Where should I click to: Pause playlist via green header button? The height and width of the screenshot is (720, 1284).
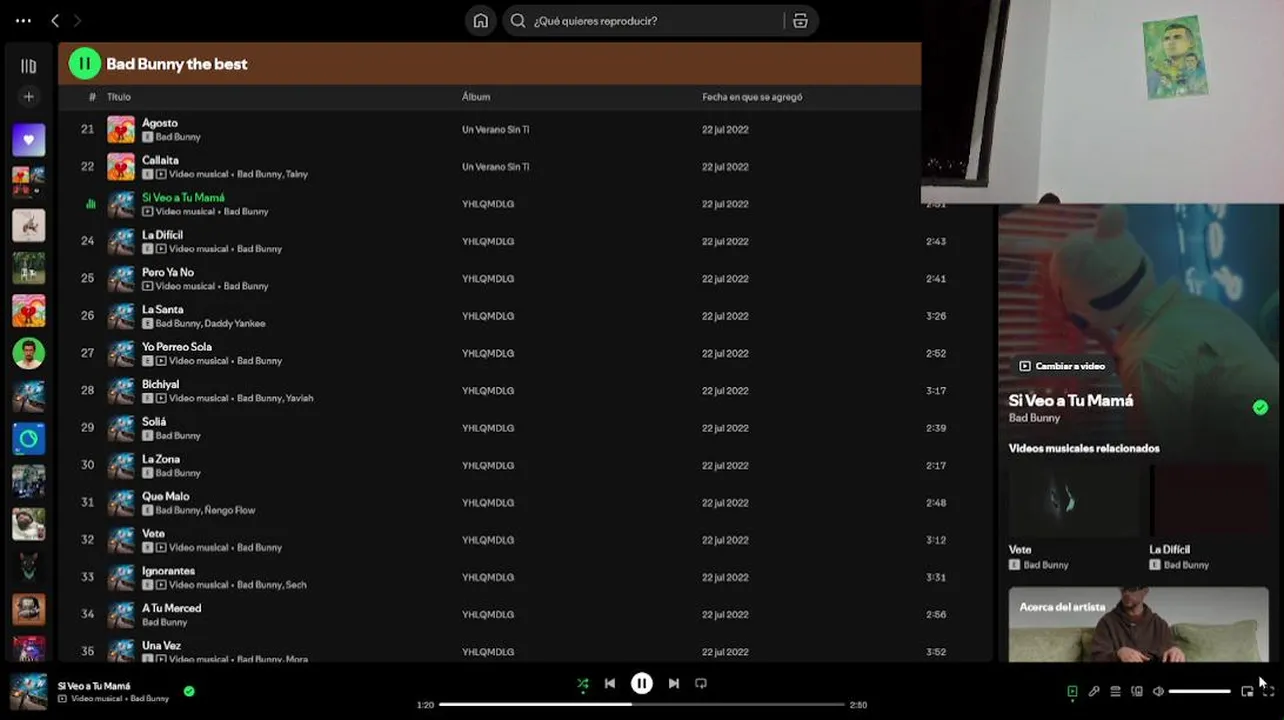click(x=84, y=64)
